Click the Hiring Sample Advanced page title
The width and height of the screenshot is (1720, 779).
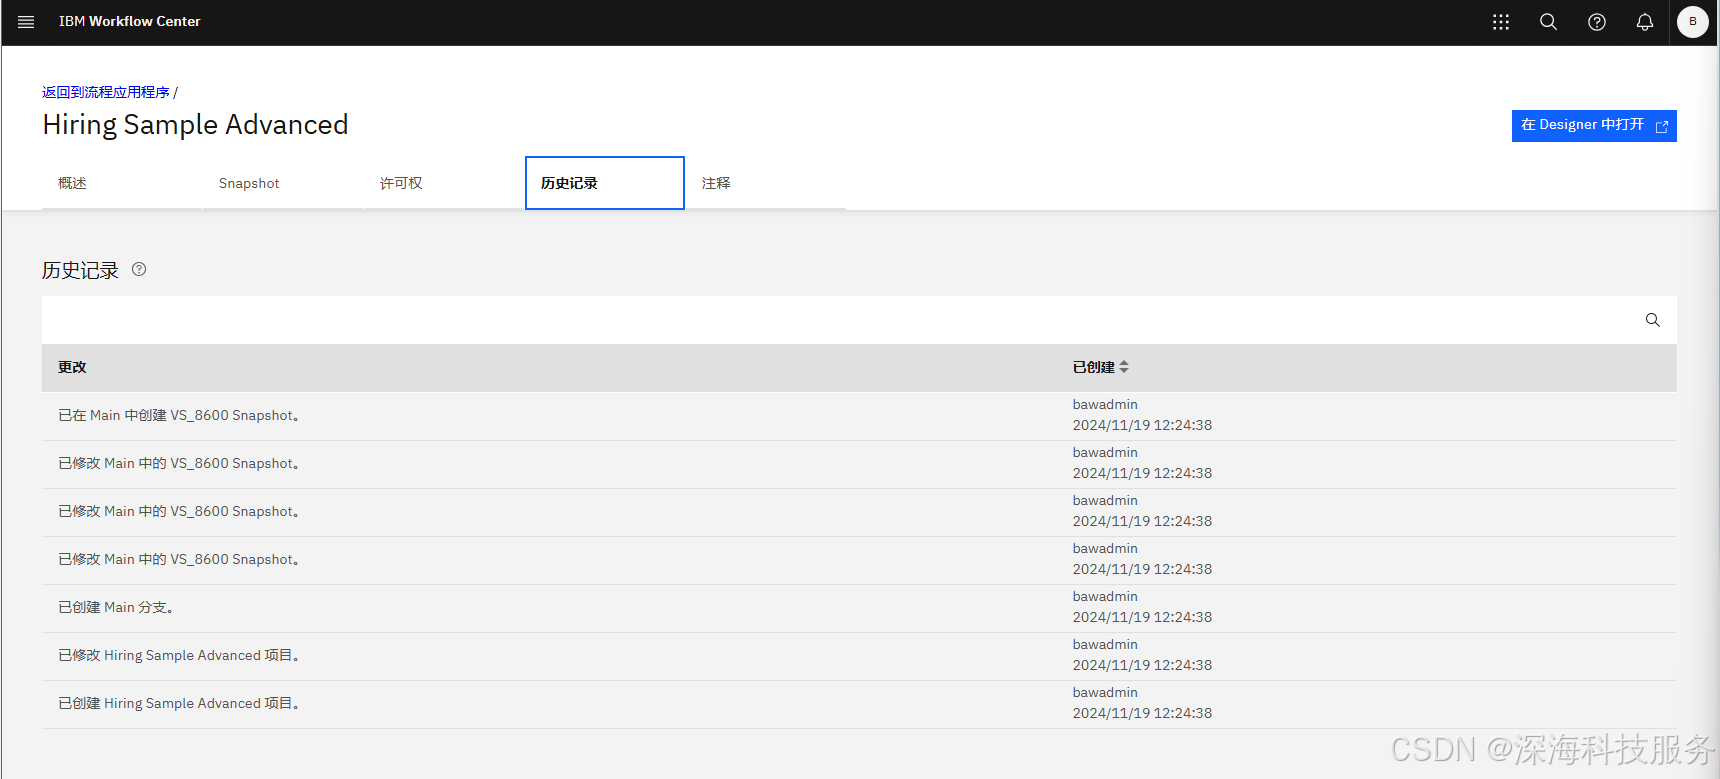(195, 125)
